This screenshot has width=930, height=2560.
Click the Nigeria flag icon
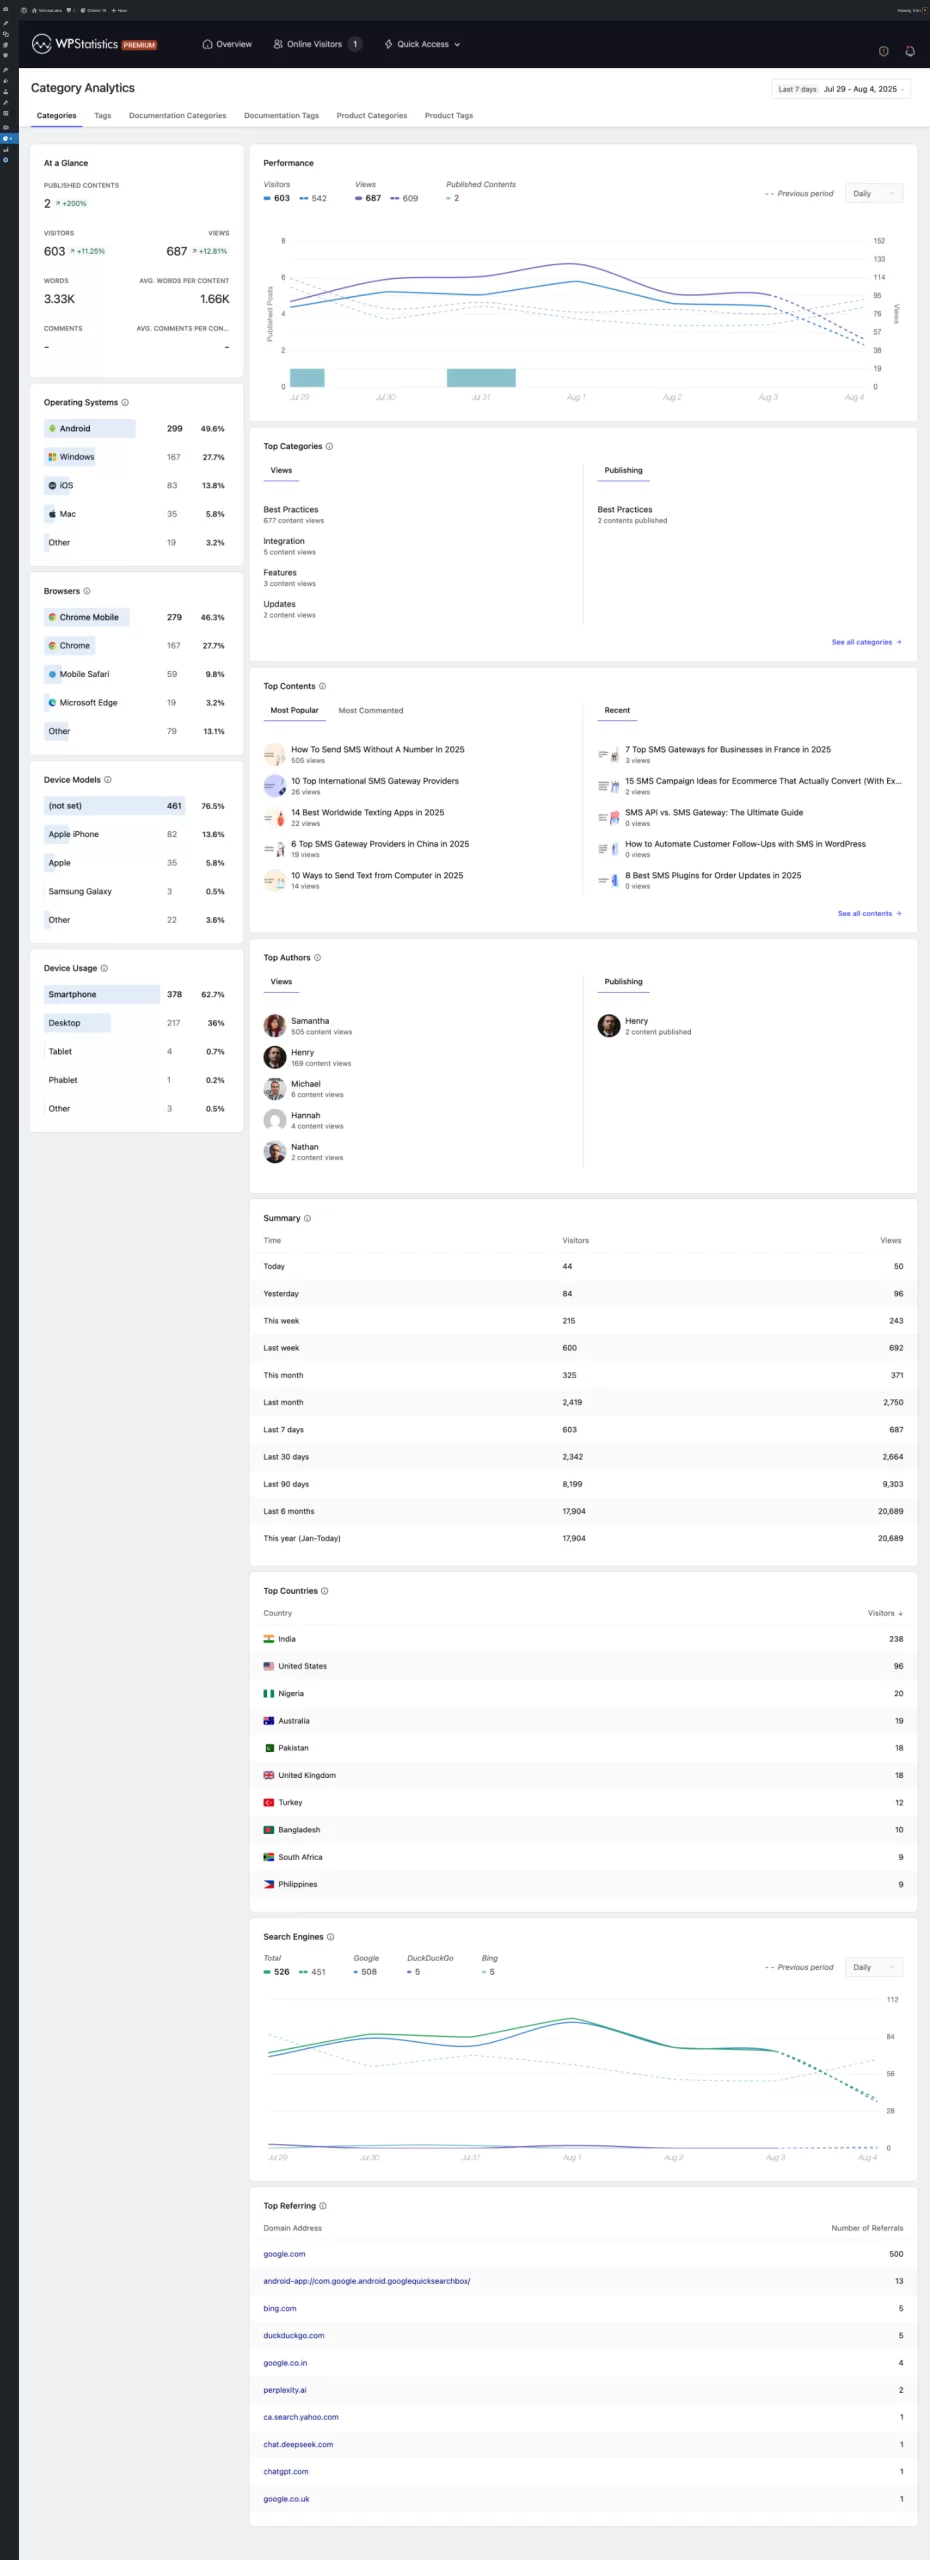click(x=268, y=1694)
